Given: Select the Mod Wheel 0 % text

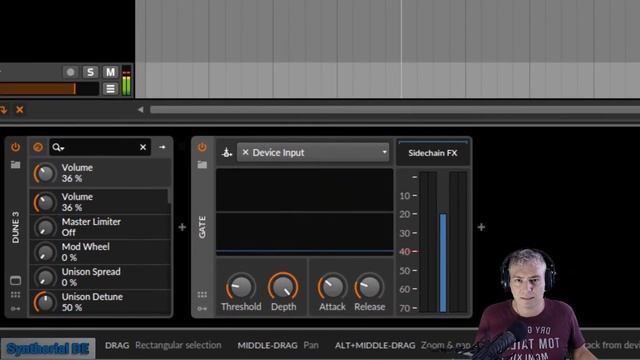Looking at the screenshot, I should [85, 252].
